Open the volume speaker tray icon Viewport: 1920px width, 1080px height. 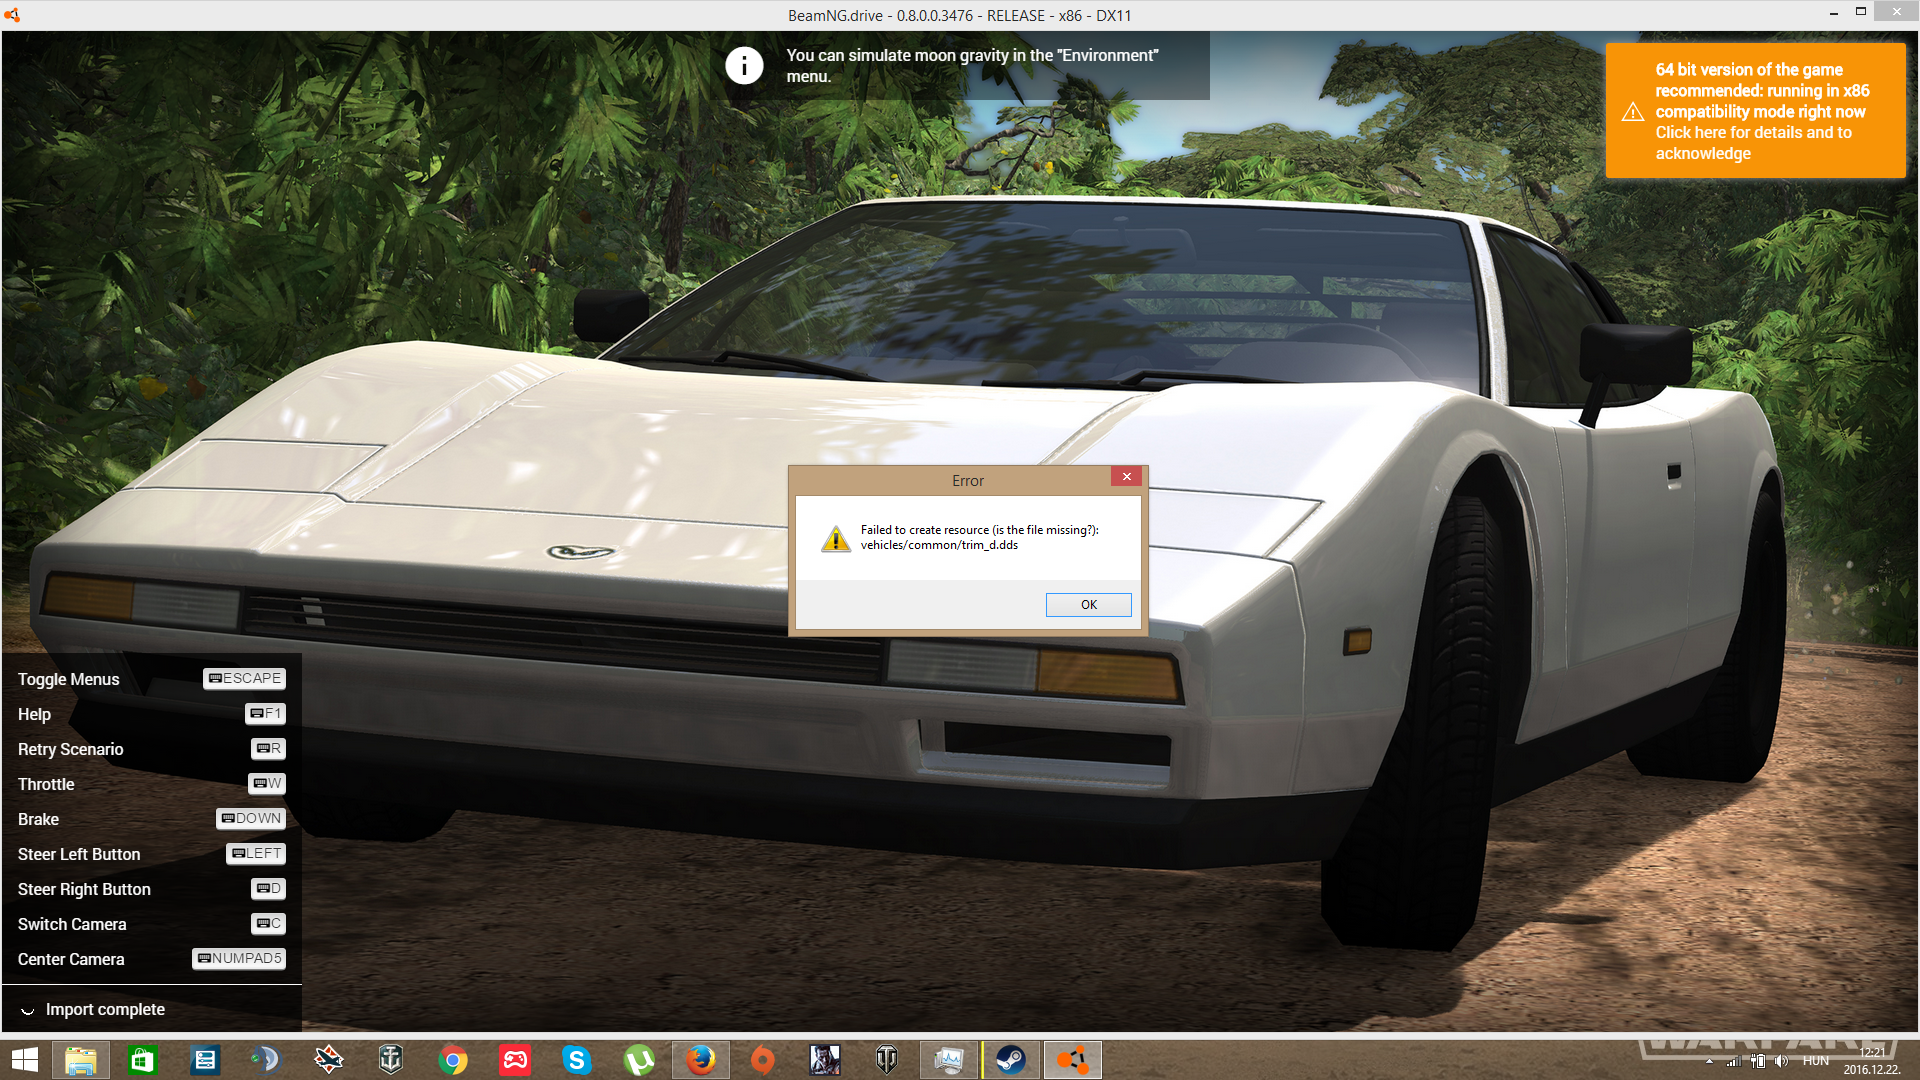coord(1782,1061)
